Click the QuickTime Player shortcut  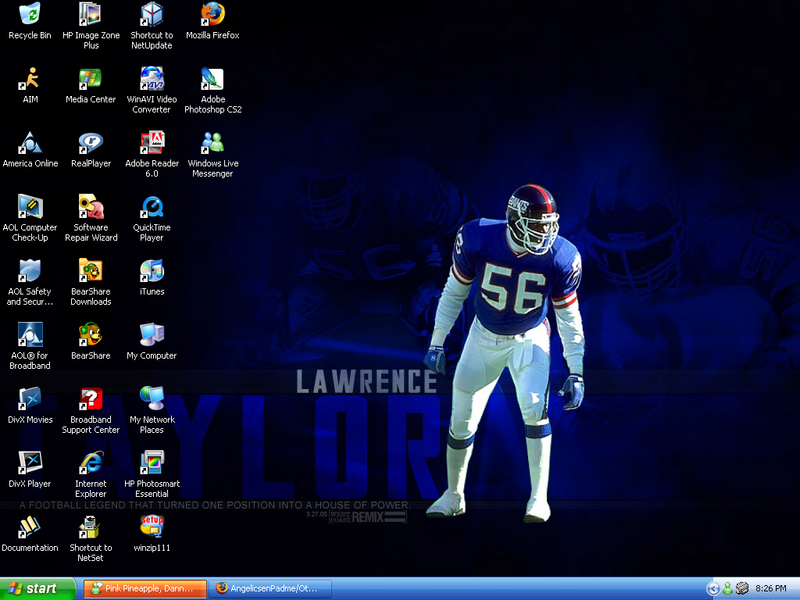coord(152,207)
